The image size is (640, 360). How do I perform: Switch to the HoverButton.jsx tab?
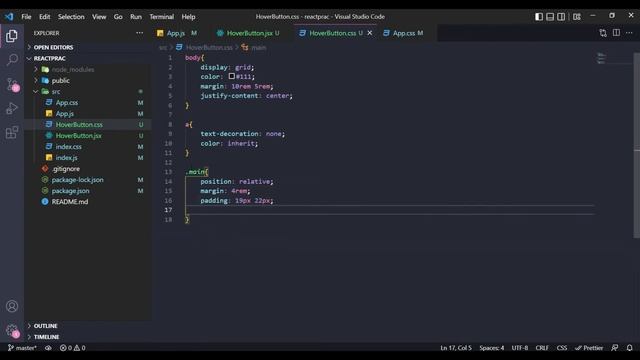pos(249,33)
